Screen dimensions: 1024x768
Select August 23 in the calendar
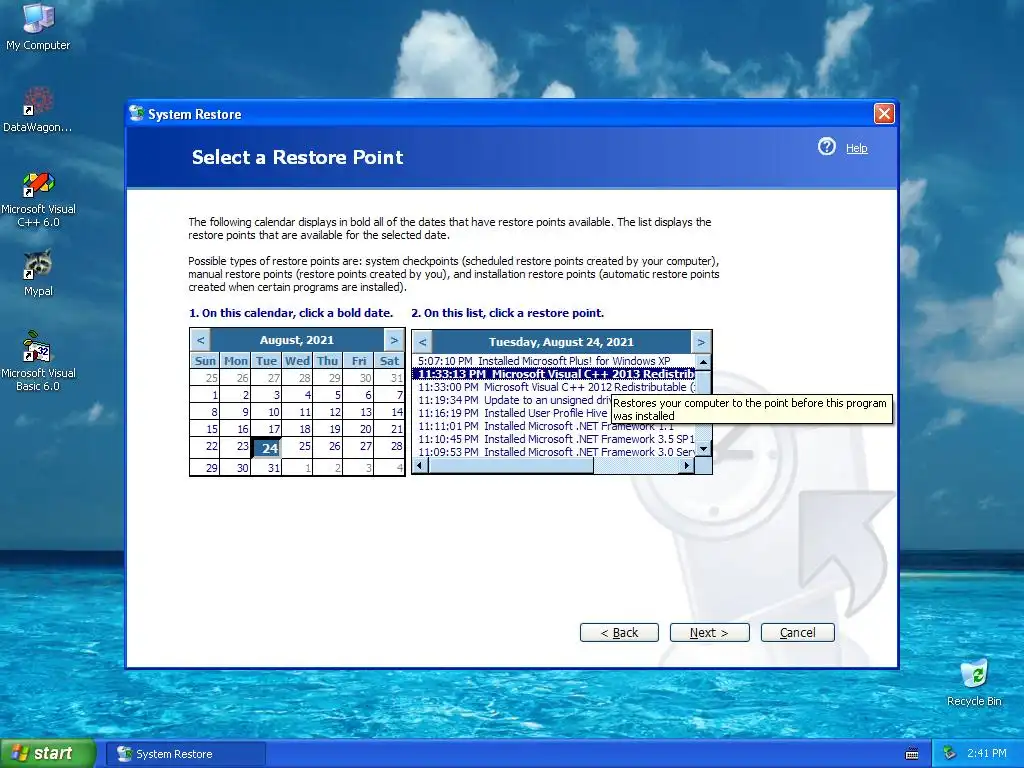tap(236, 446)
